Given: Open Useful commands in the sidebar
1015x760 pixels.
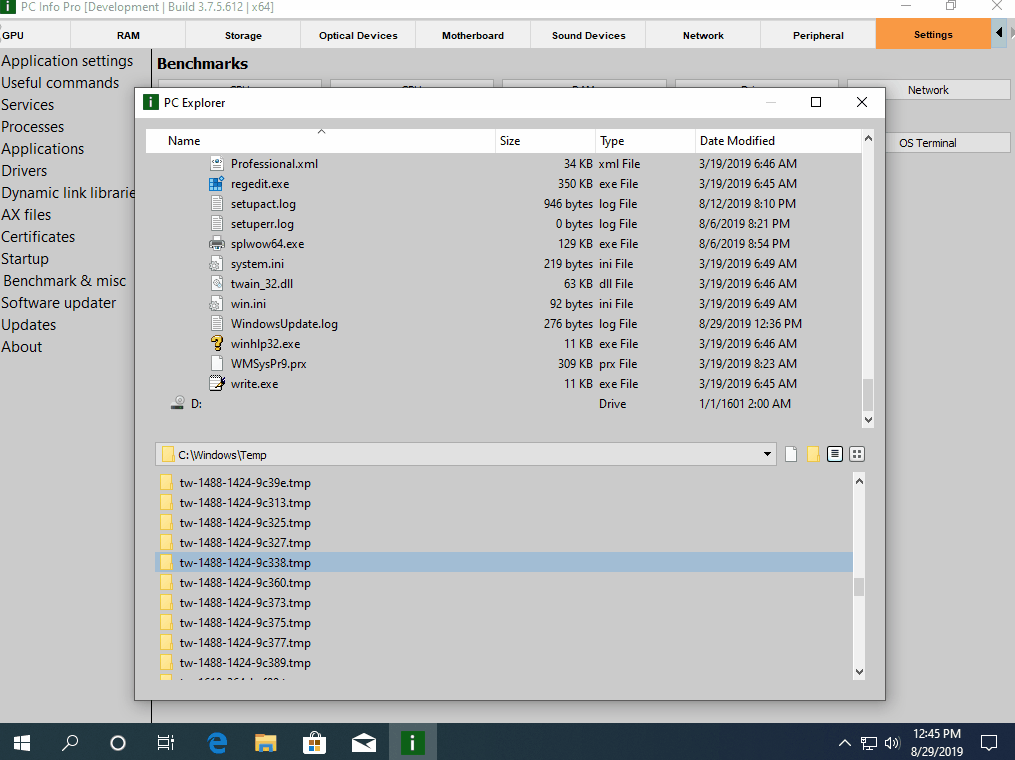Looking at the screenshot, I should 60,83.
